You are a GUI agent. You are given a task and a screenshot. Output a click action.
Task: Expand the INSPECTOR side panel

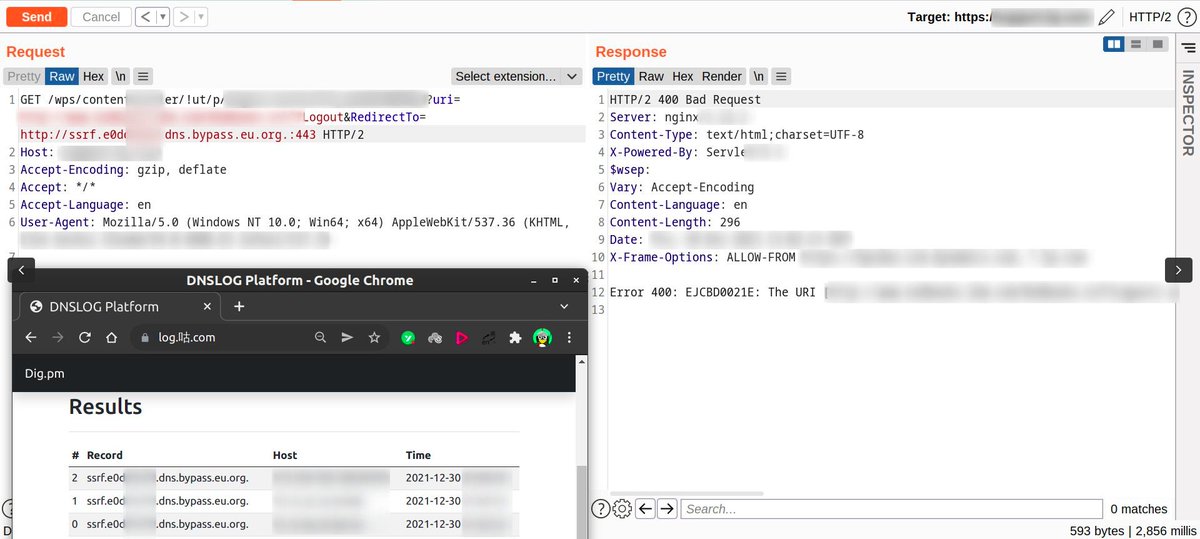pyautogui.click(x=1188, y=112)
